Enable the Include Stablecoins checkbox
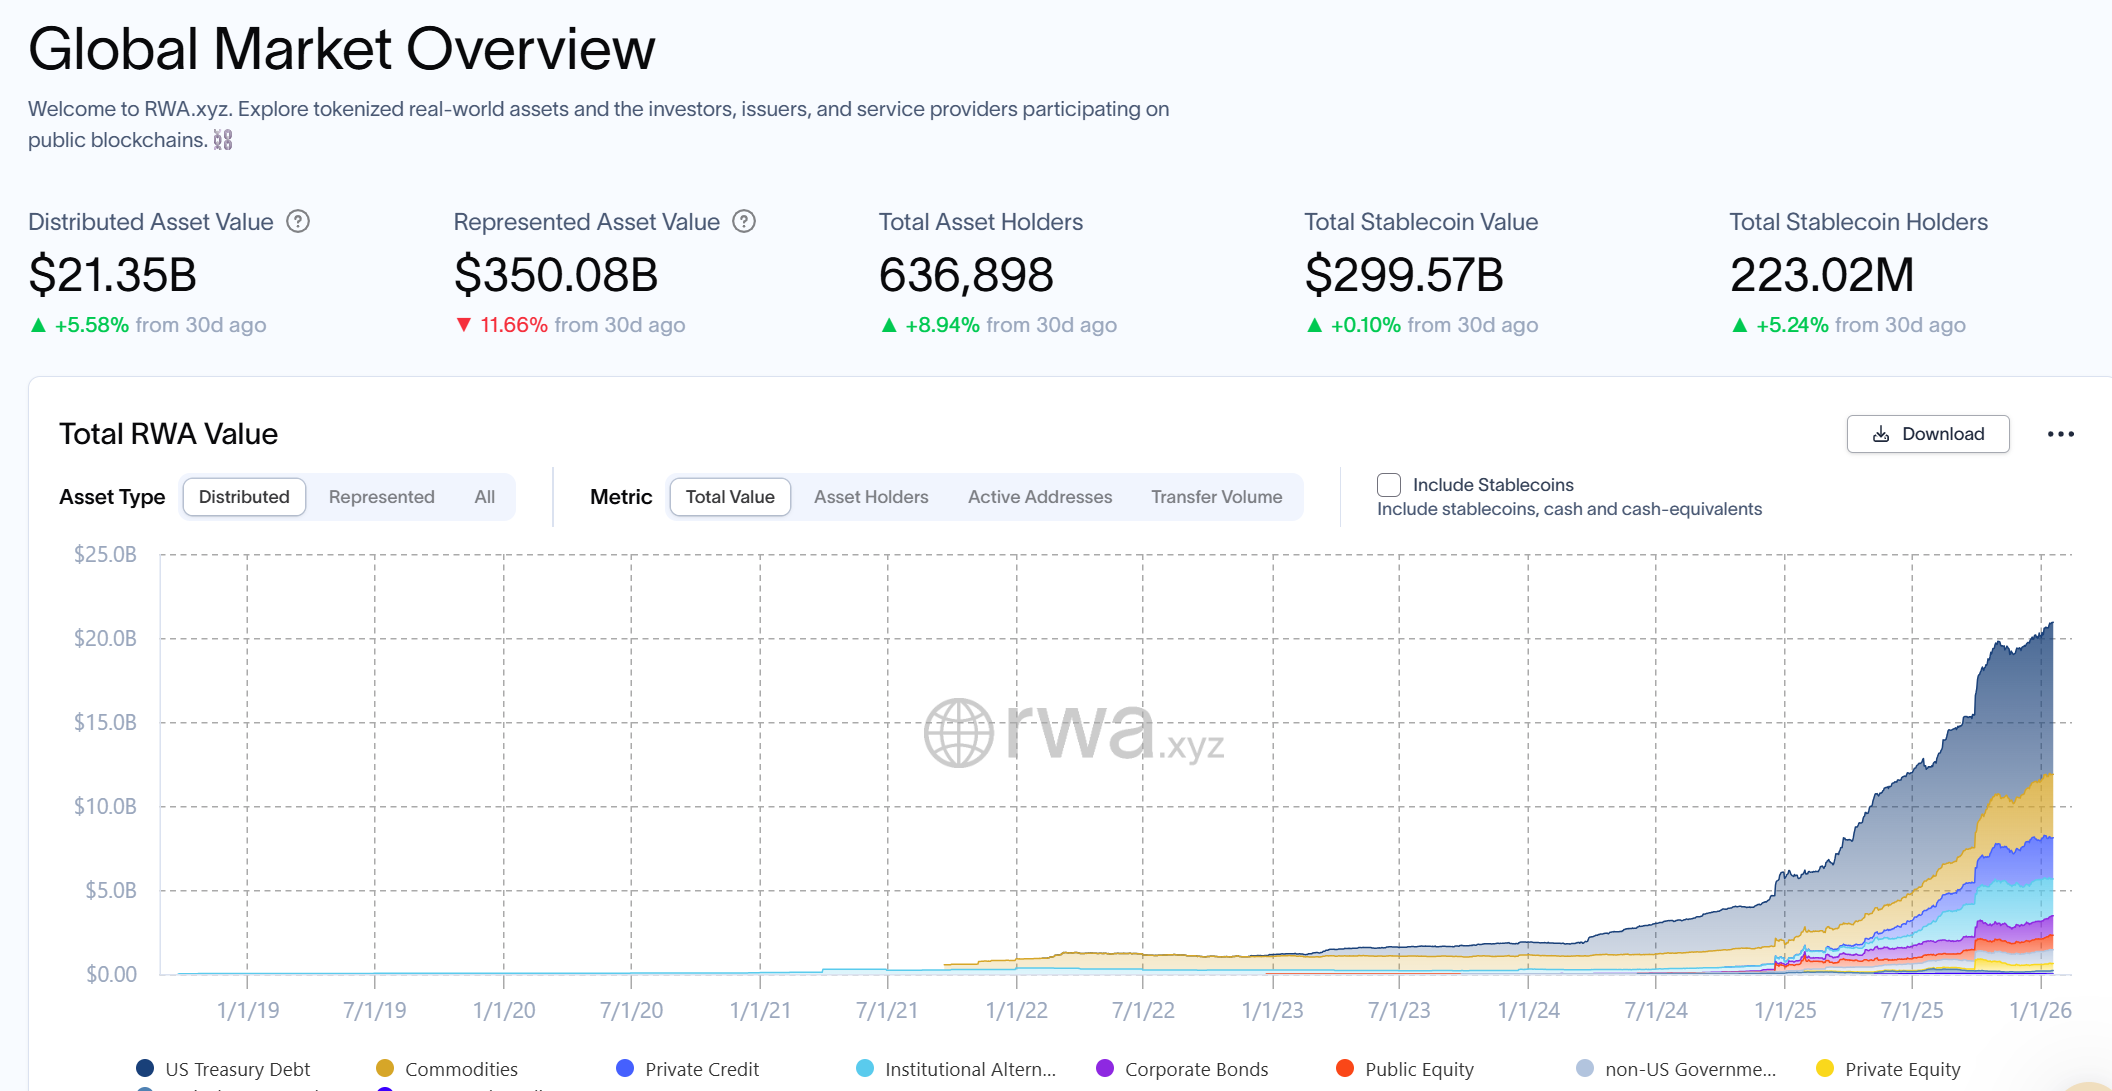 pos(1389,485)
